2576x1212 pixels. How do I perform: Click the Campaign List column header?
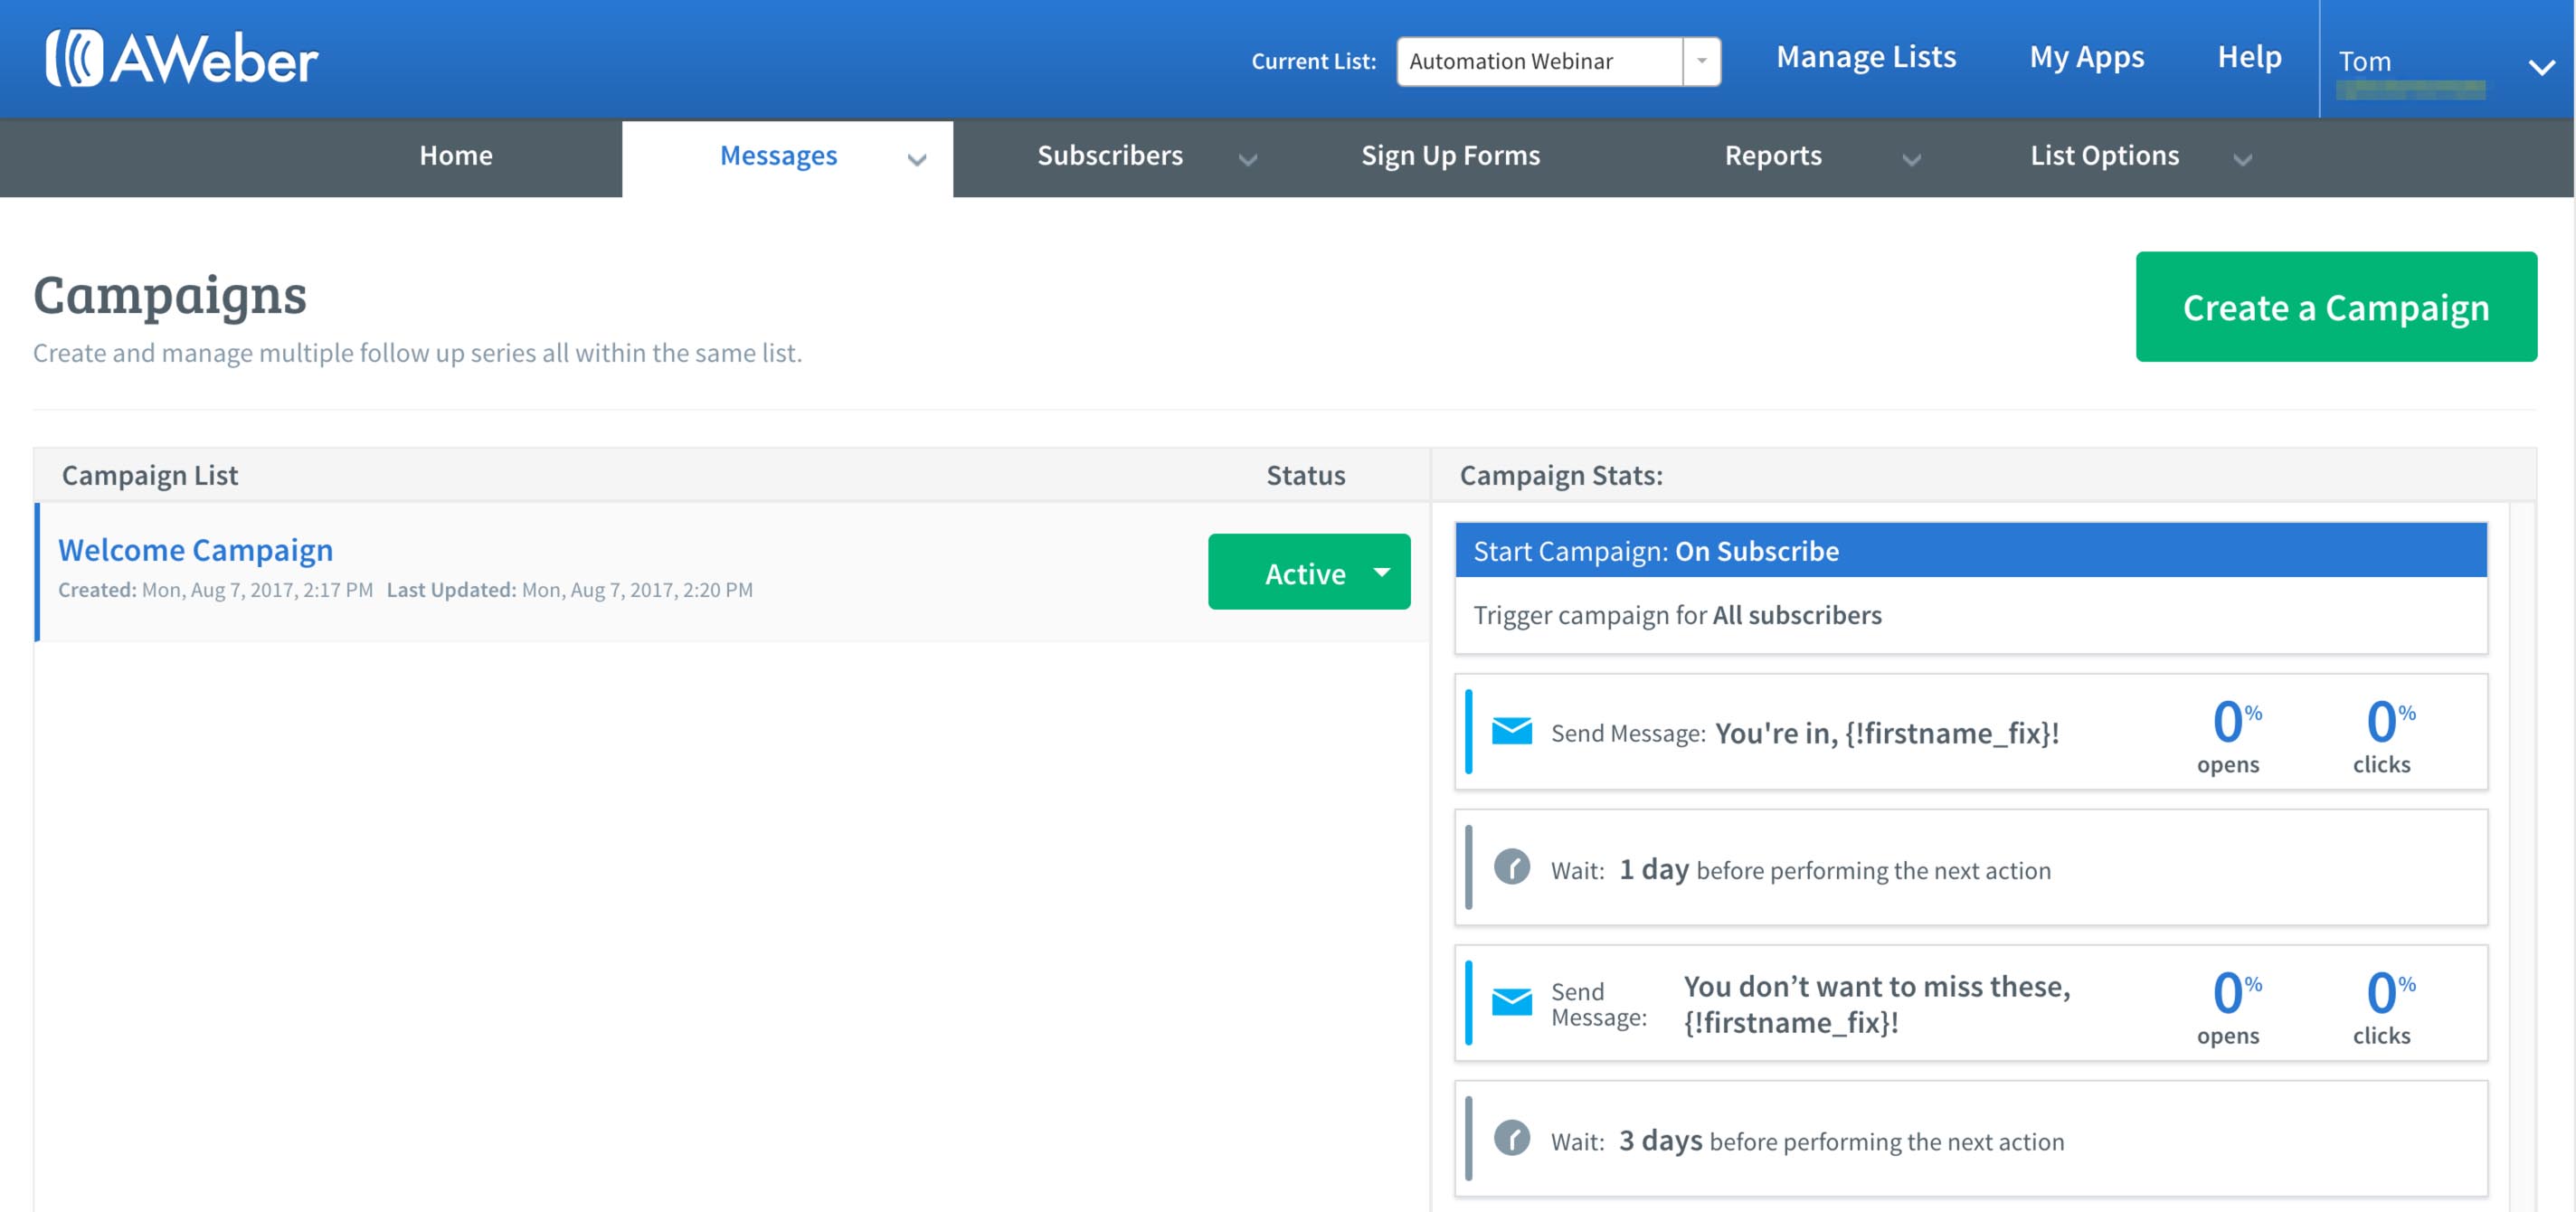(x=150, y=475)
